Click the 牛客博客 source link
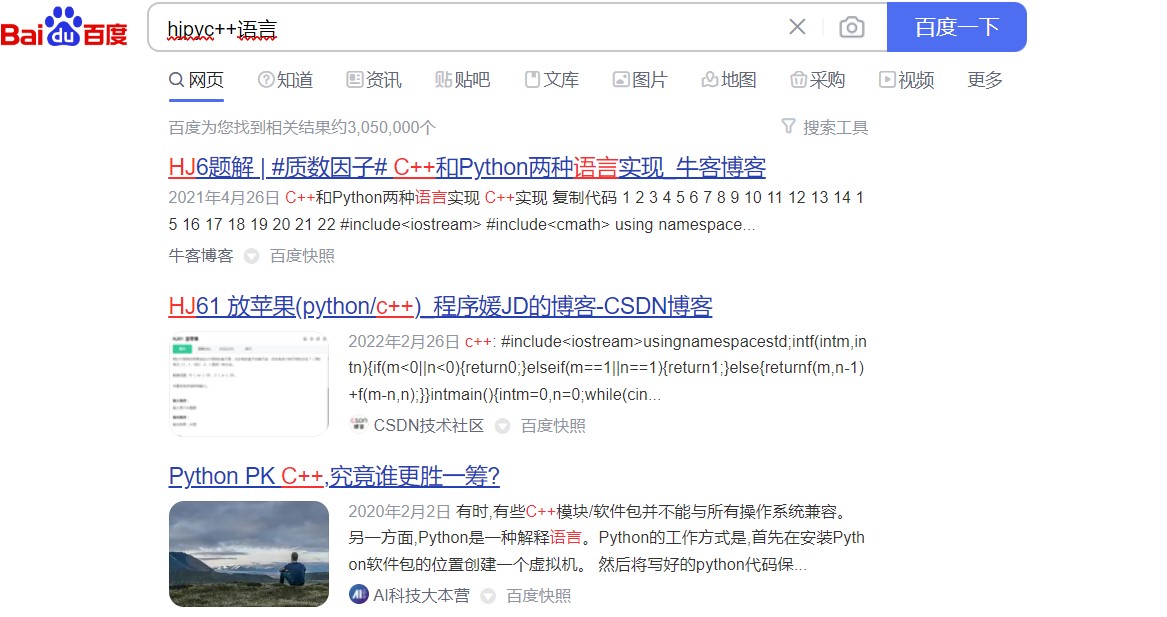This screenshot has height=617, width=1167. tap(201, 256)
